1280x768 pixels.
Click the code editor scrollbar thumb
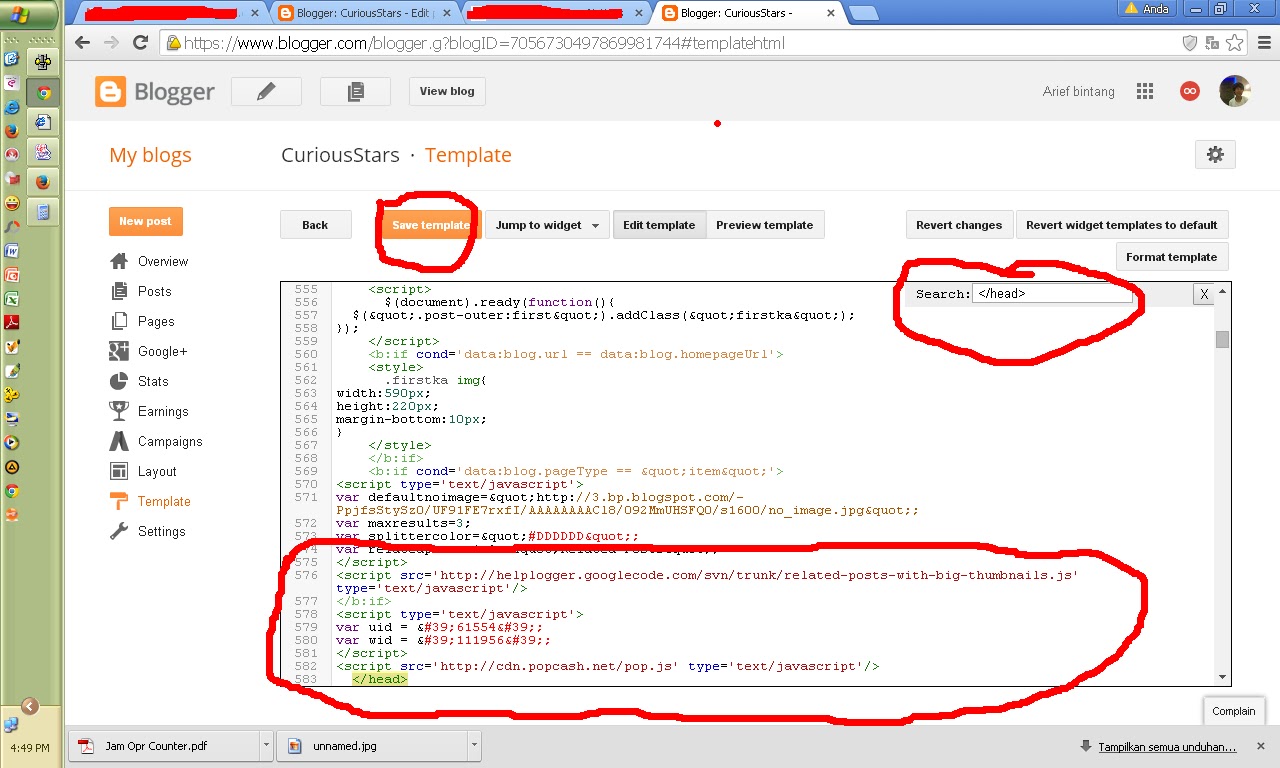[1222, 339]
